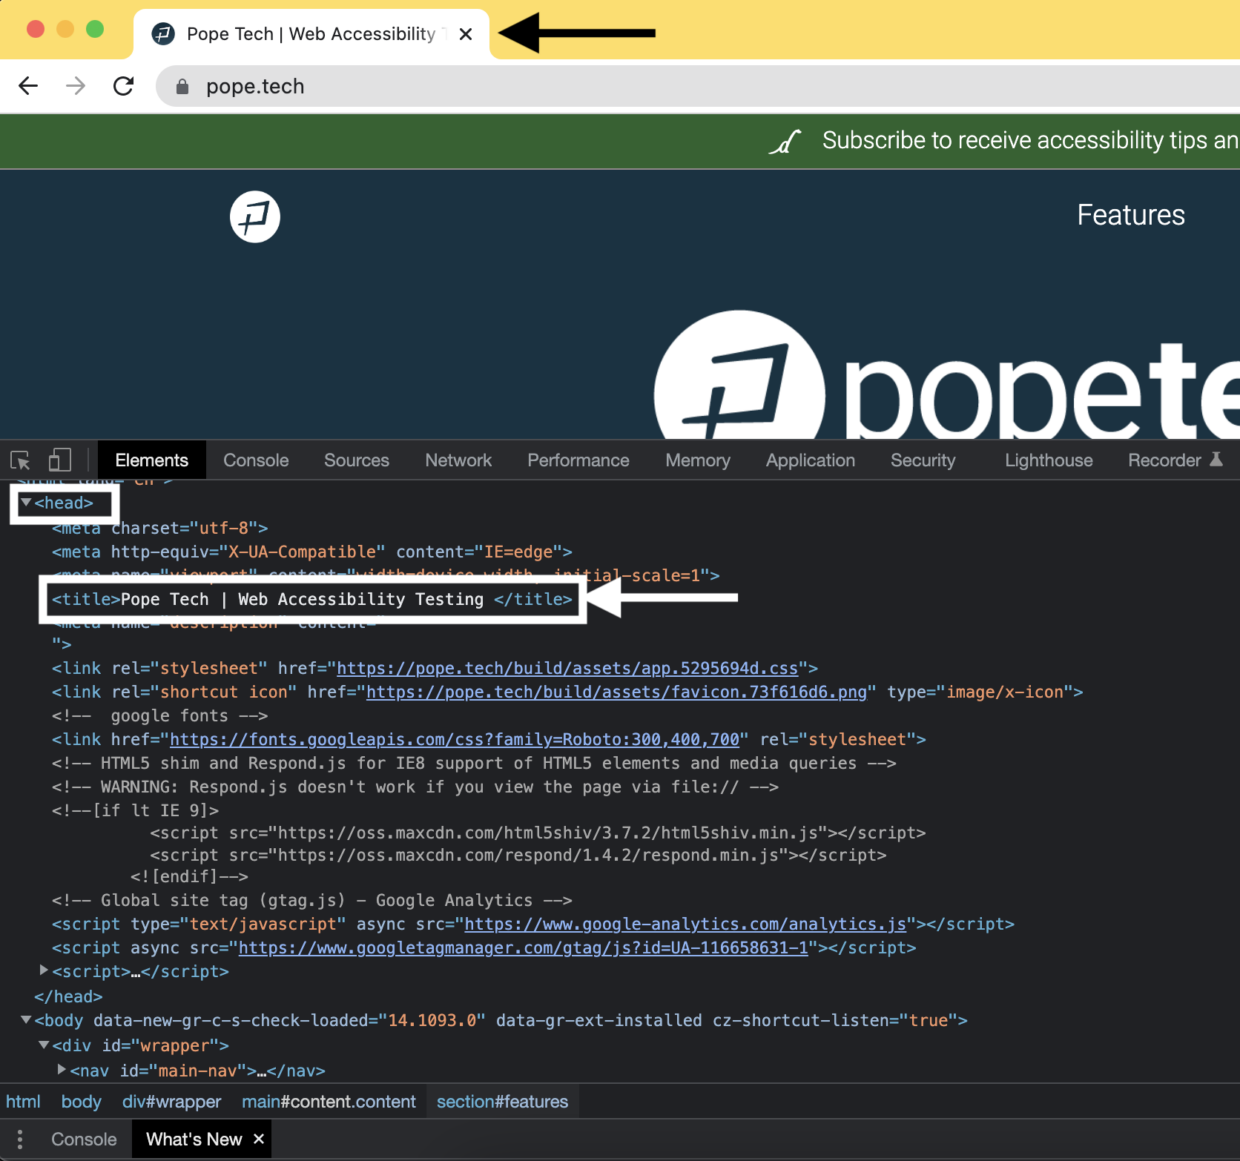
Task: Click the browser forward arrow
Action: pos(75,86)
